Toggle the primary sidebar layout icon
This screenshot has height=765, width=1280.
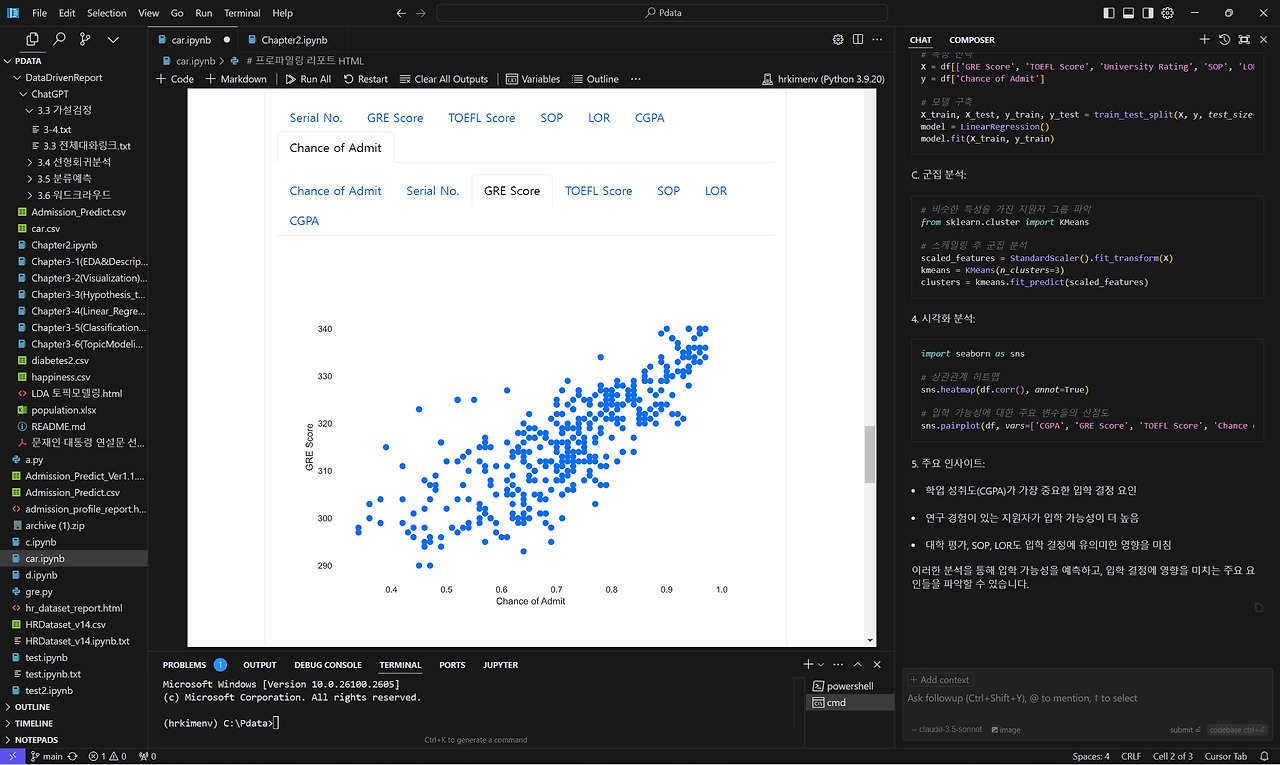pyautogui.click(x=1108, y=13)
